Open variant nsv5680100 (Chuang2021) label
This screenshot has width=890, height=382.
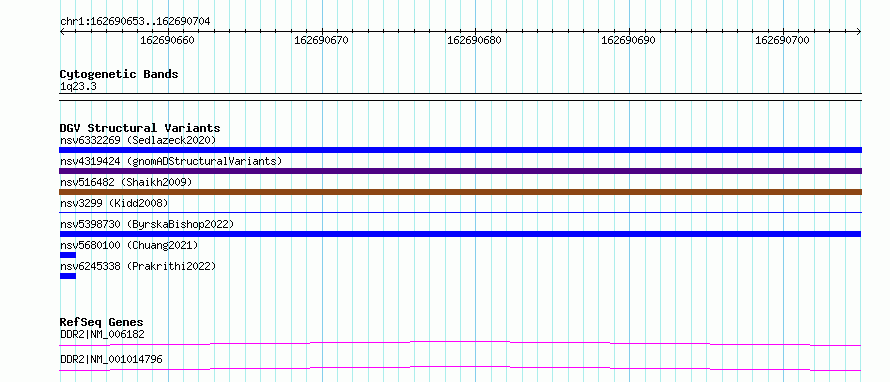click(x=129, y=245)
